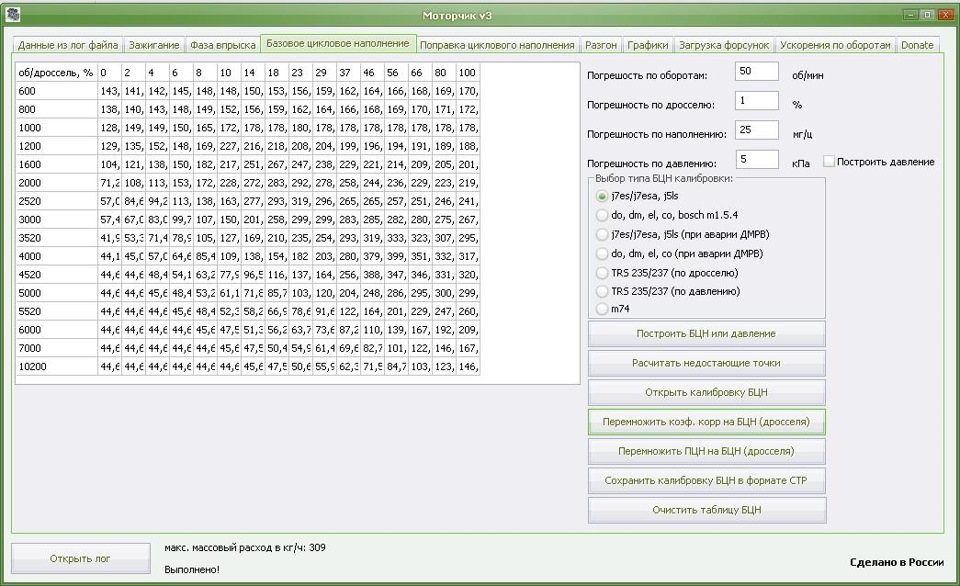The height and width of the screenshot is (586, 960).
Task: Click cell 71,2 in the 2000 row
Action: click(110, 183)
